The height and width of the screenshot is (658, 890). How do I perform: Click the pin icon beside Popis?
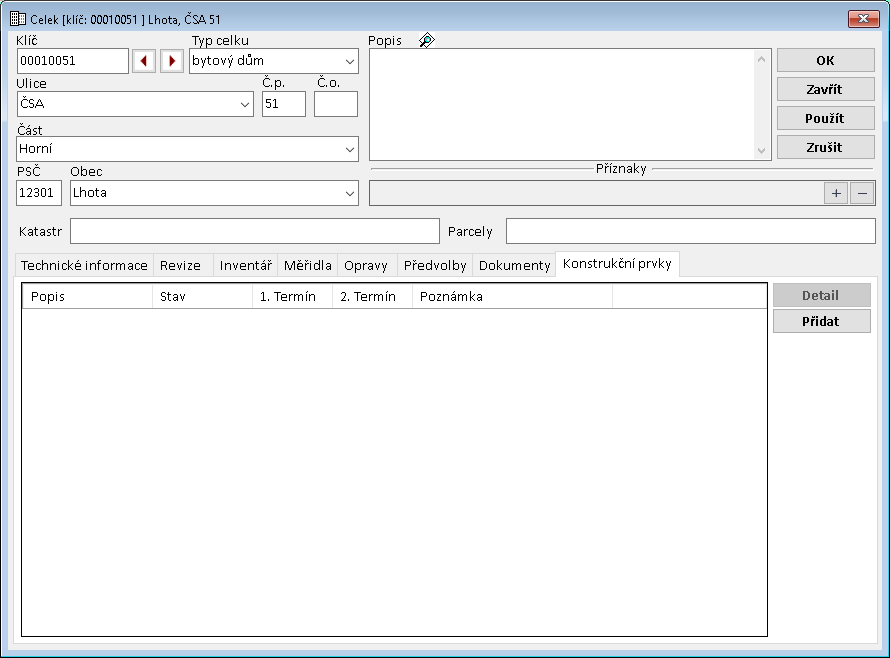coord(427,41)
